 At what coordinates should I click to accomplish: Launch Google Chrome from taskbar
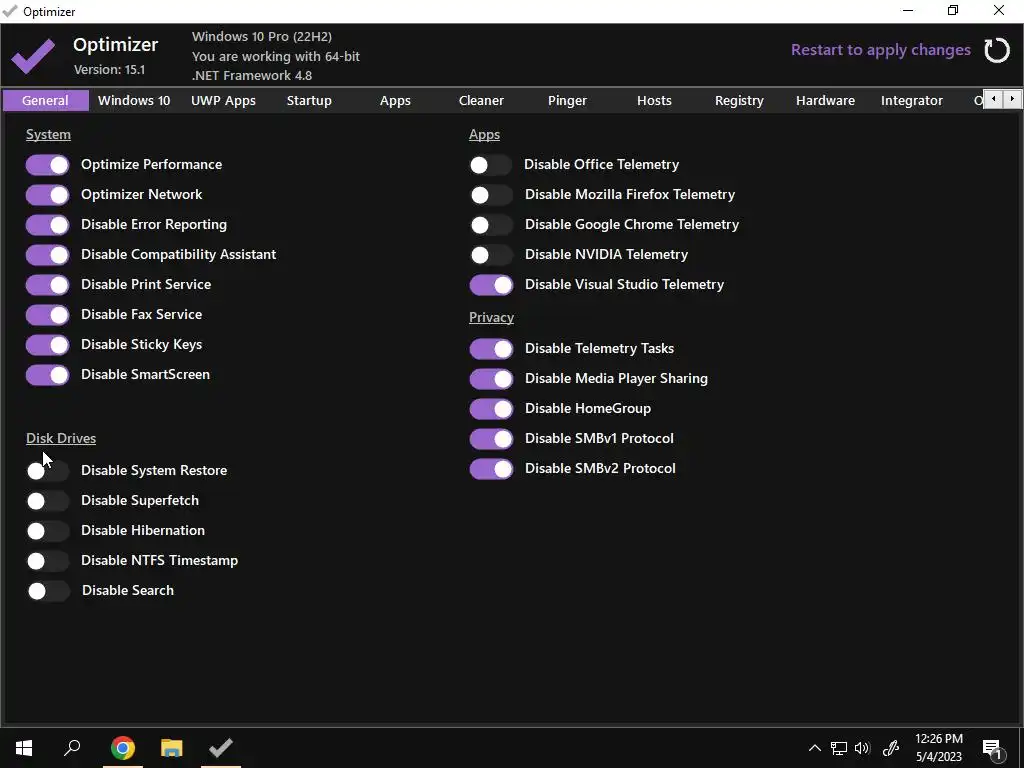(122, 747)
